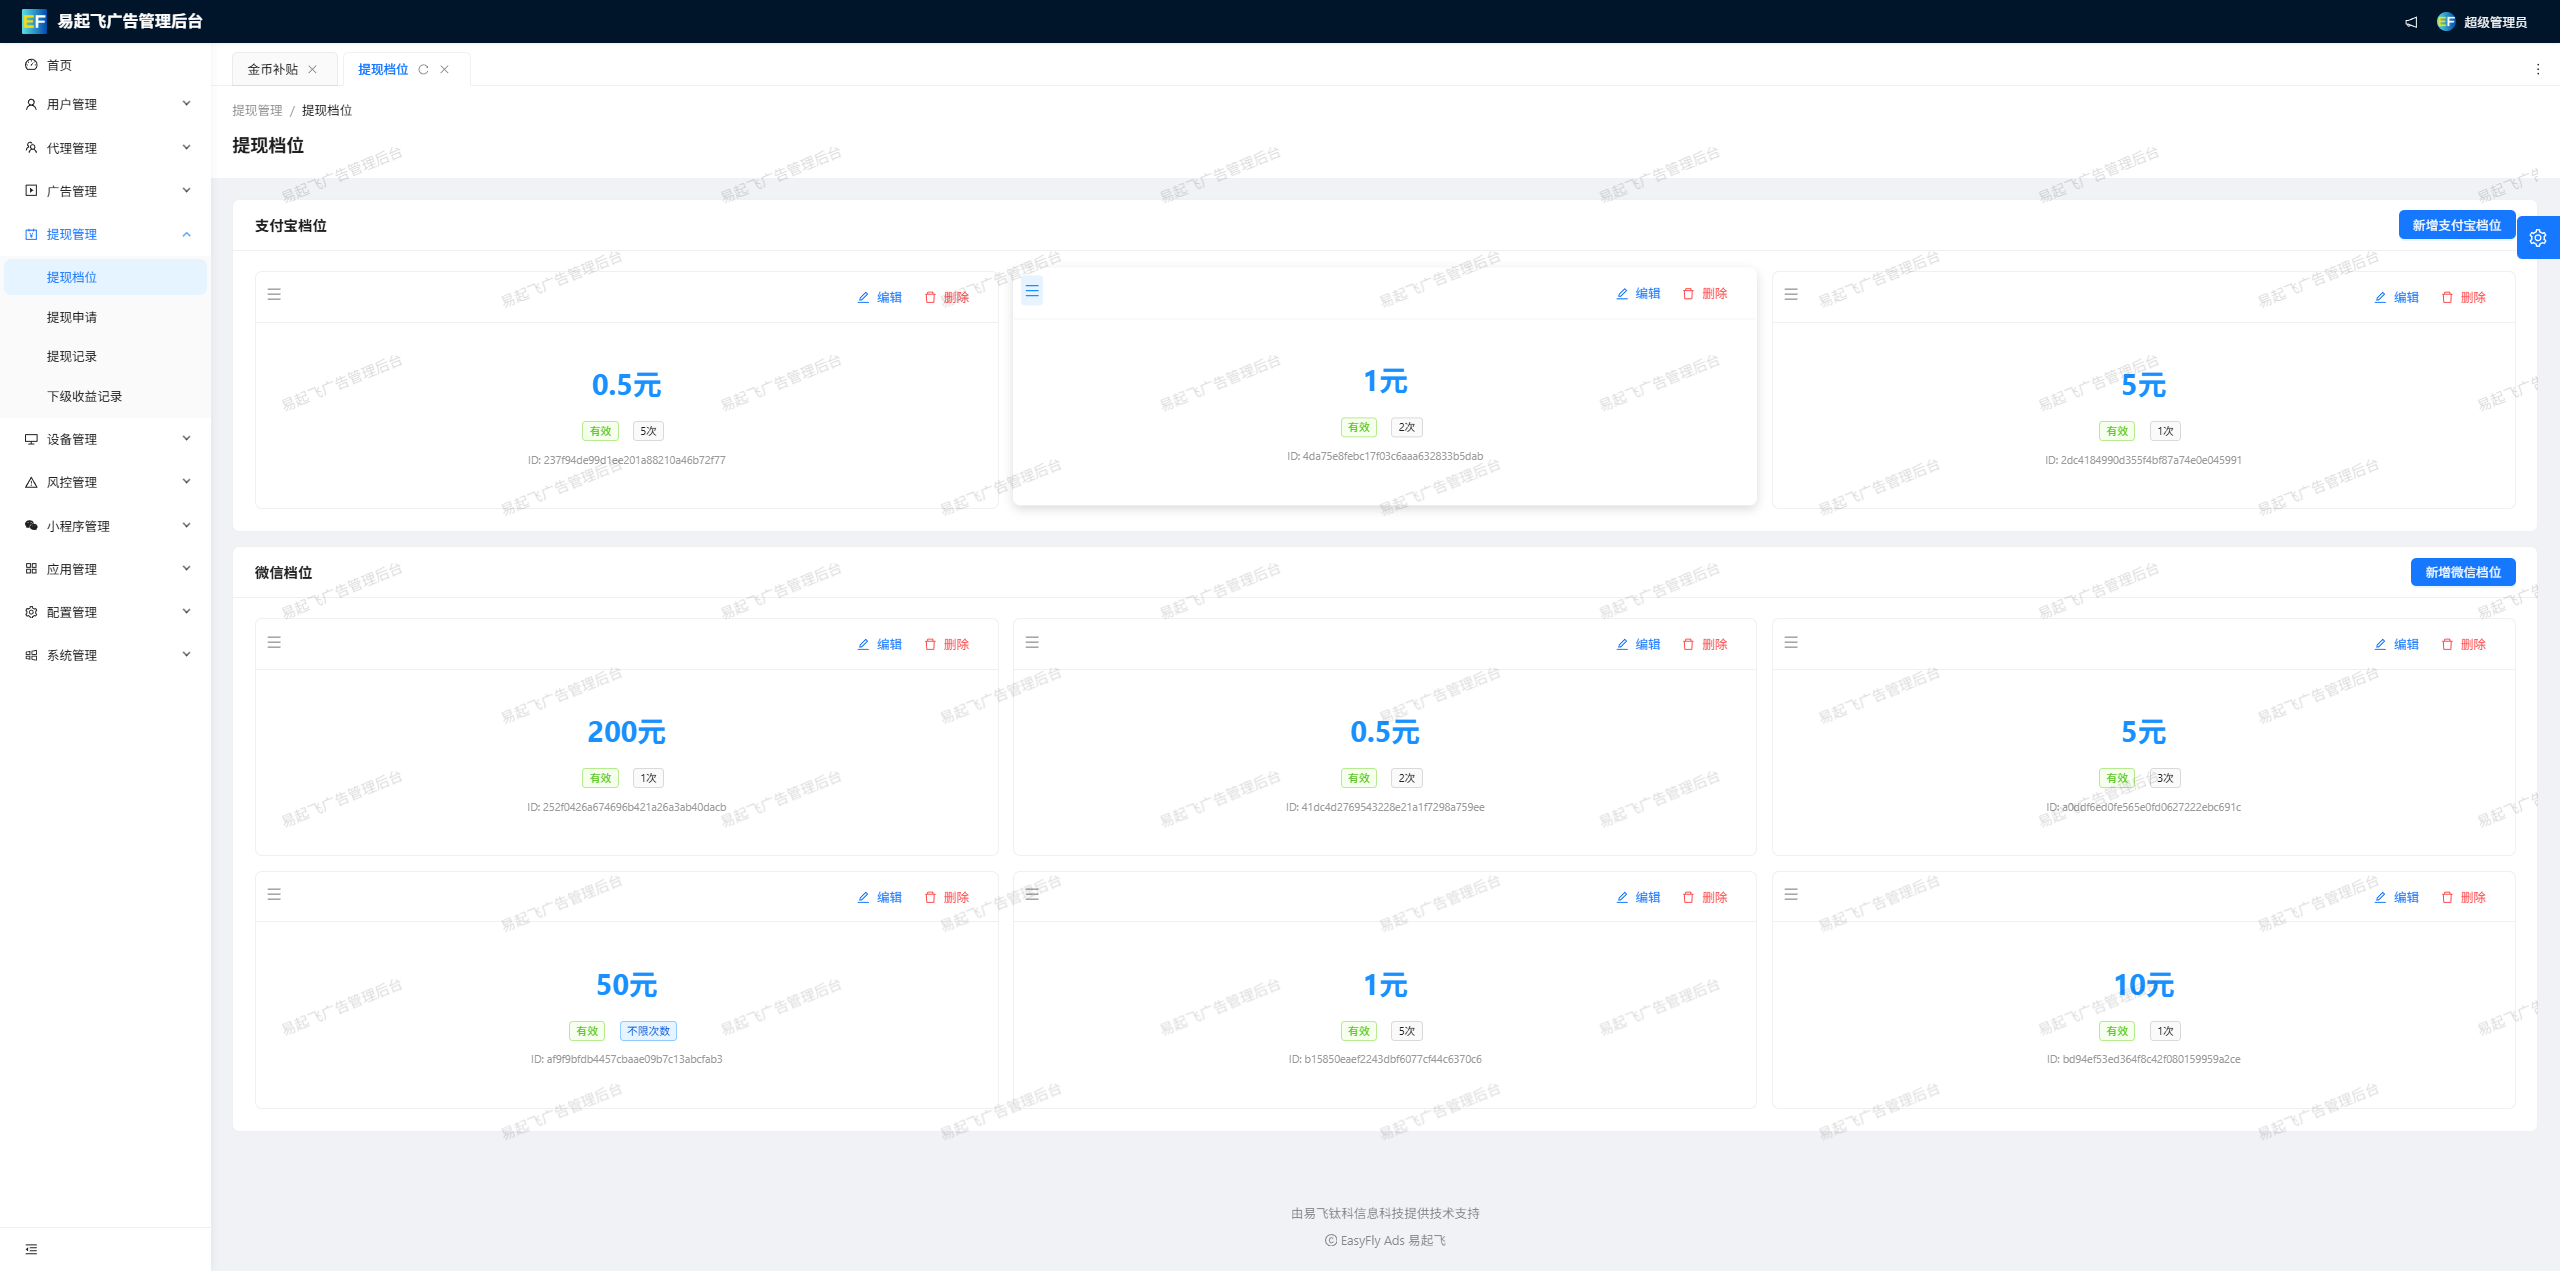Screen dimensions: 2560x1271
Task: Delete the Alipay 1元 tier
Action: 1705,293
